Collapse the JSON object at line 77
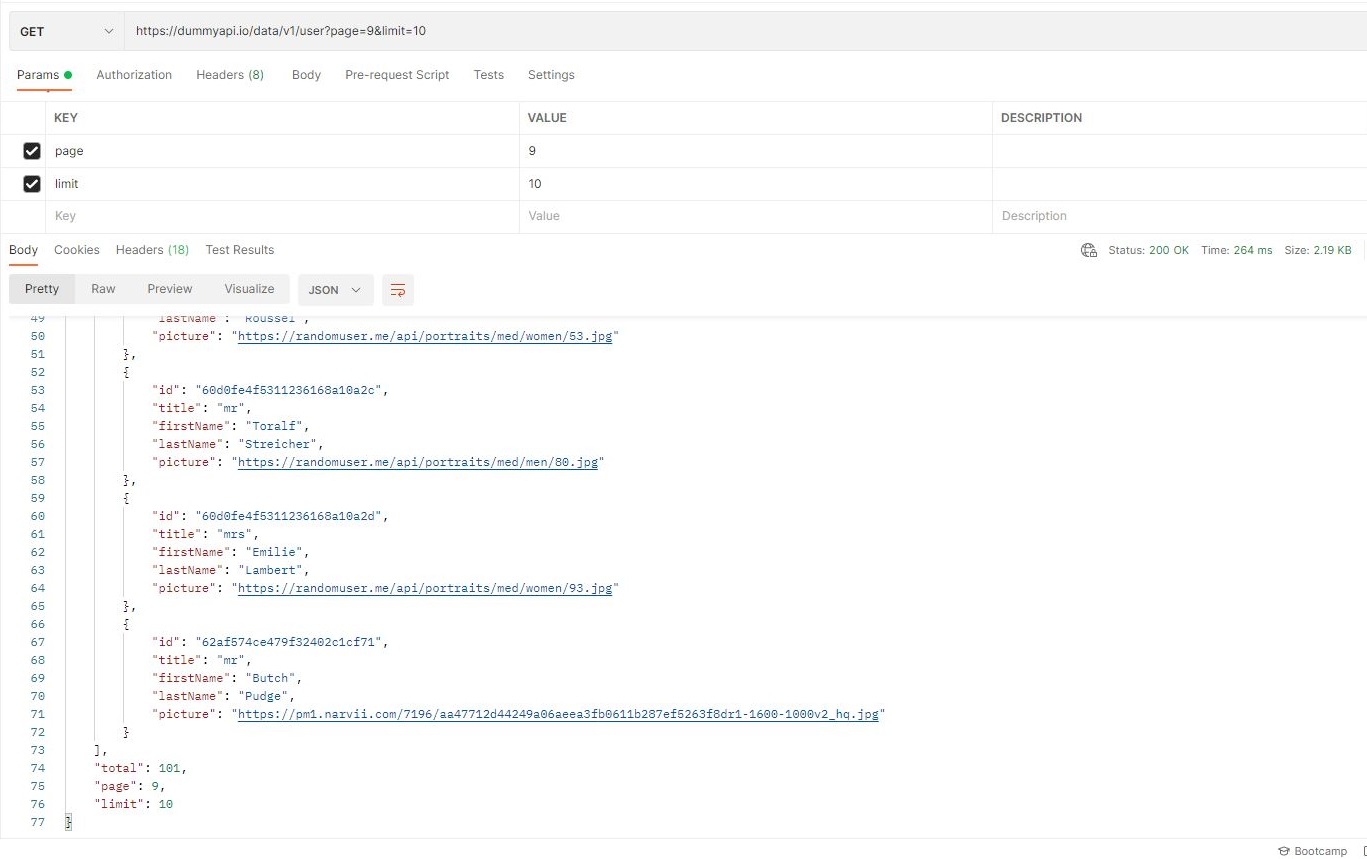Viewport: 1367px width, 859px height. click(x=68, y=822)
